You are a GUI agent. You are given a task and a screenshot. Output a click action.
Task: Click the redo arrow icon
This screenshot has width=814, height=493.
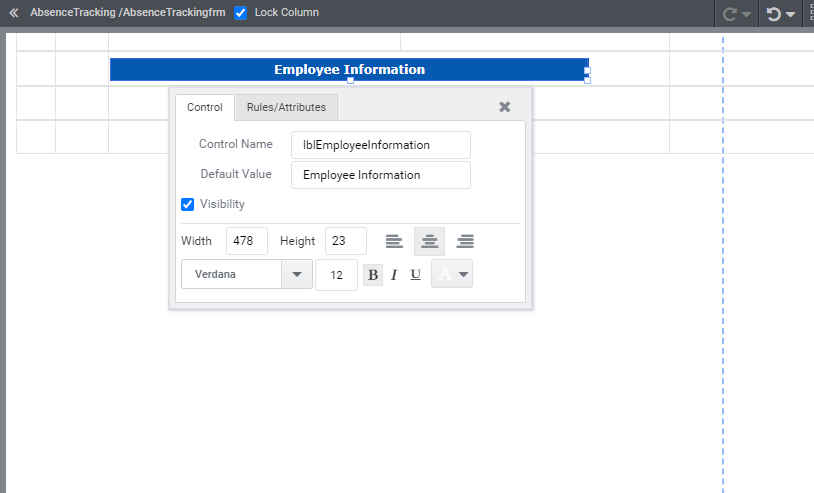[x=729, y=14]
